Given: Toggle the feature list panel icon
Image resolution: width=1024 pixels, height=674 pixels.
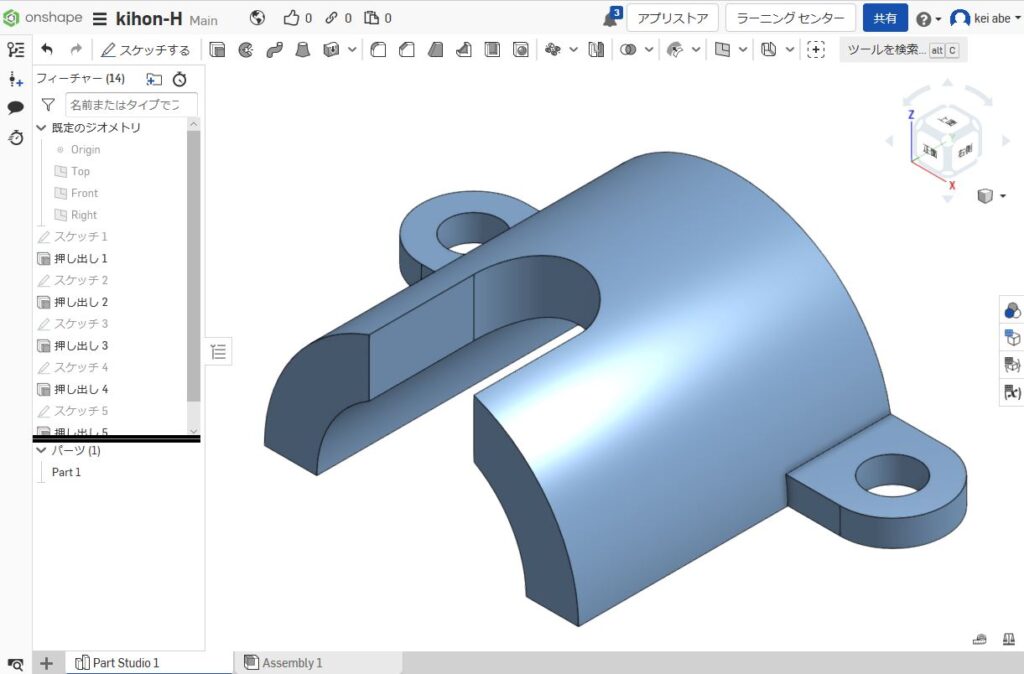Looking at the screenshot, I should point(16,50).
